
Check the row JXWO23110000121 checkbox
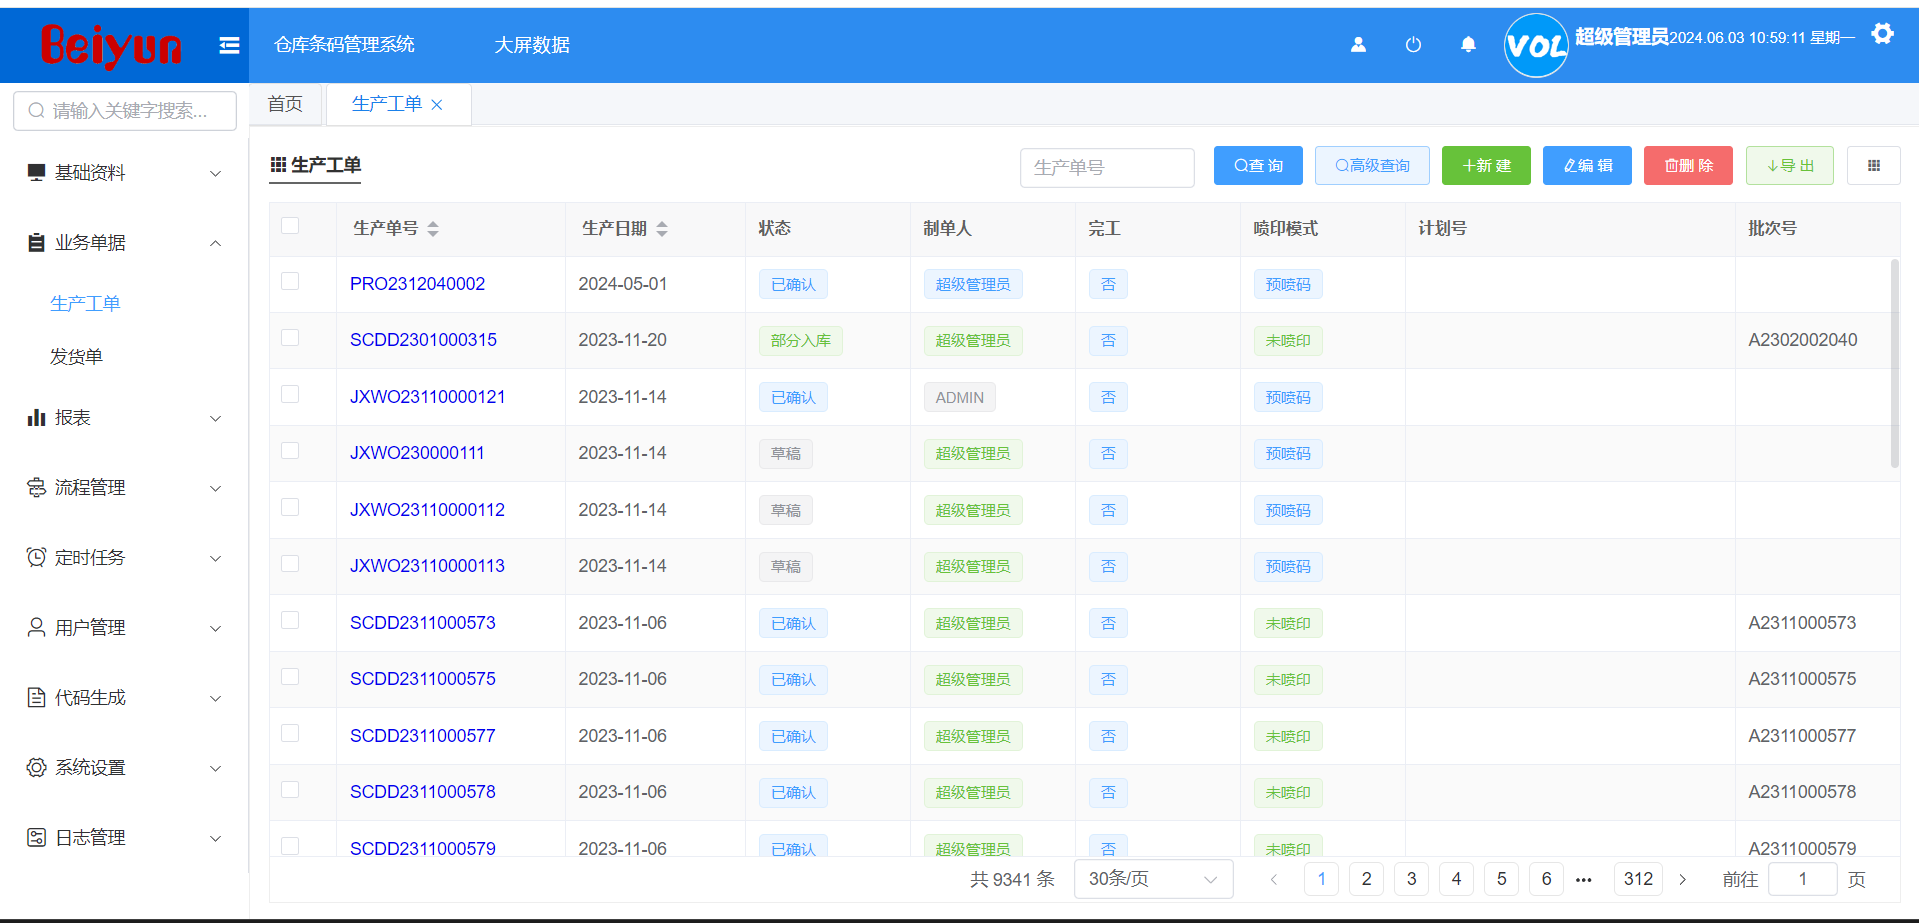[290, 395]
